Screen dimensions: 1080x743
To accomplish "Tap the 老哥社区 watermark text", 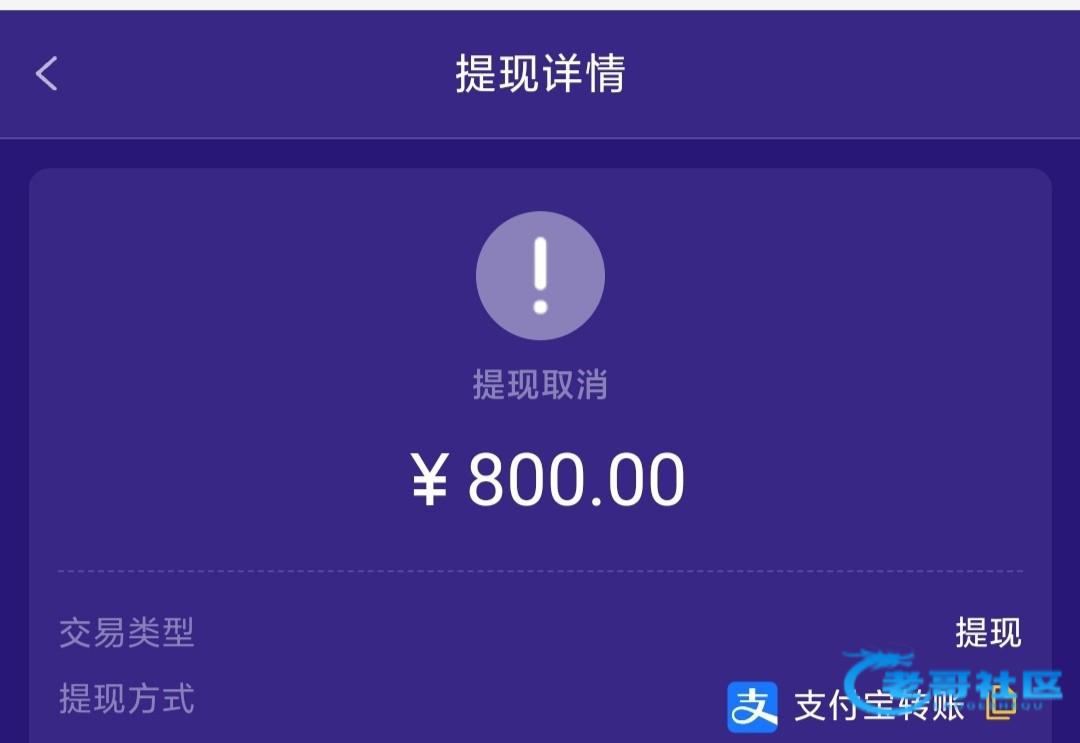I will pyautogui.click(x=973, y=687).
